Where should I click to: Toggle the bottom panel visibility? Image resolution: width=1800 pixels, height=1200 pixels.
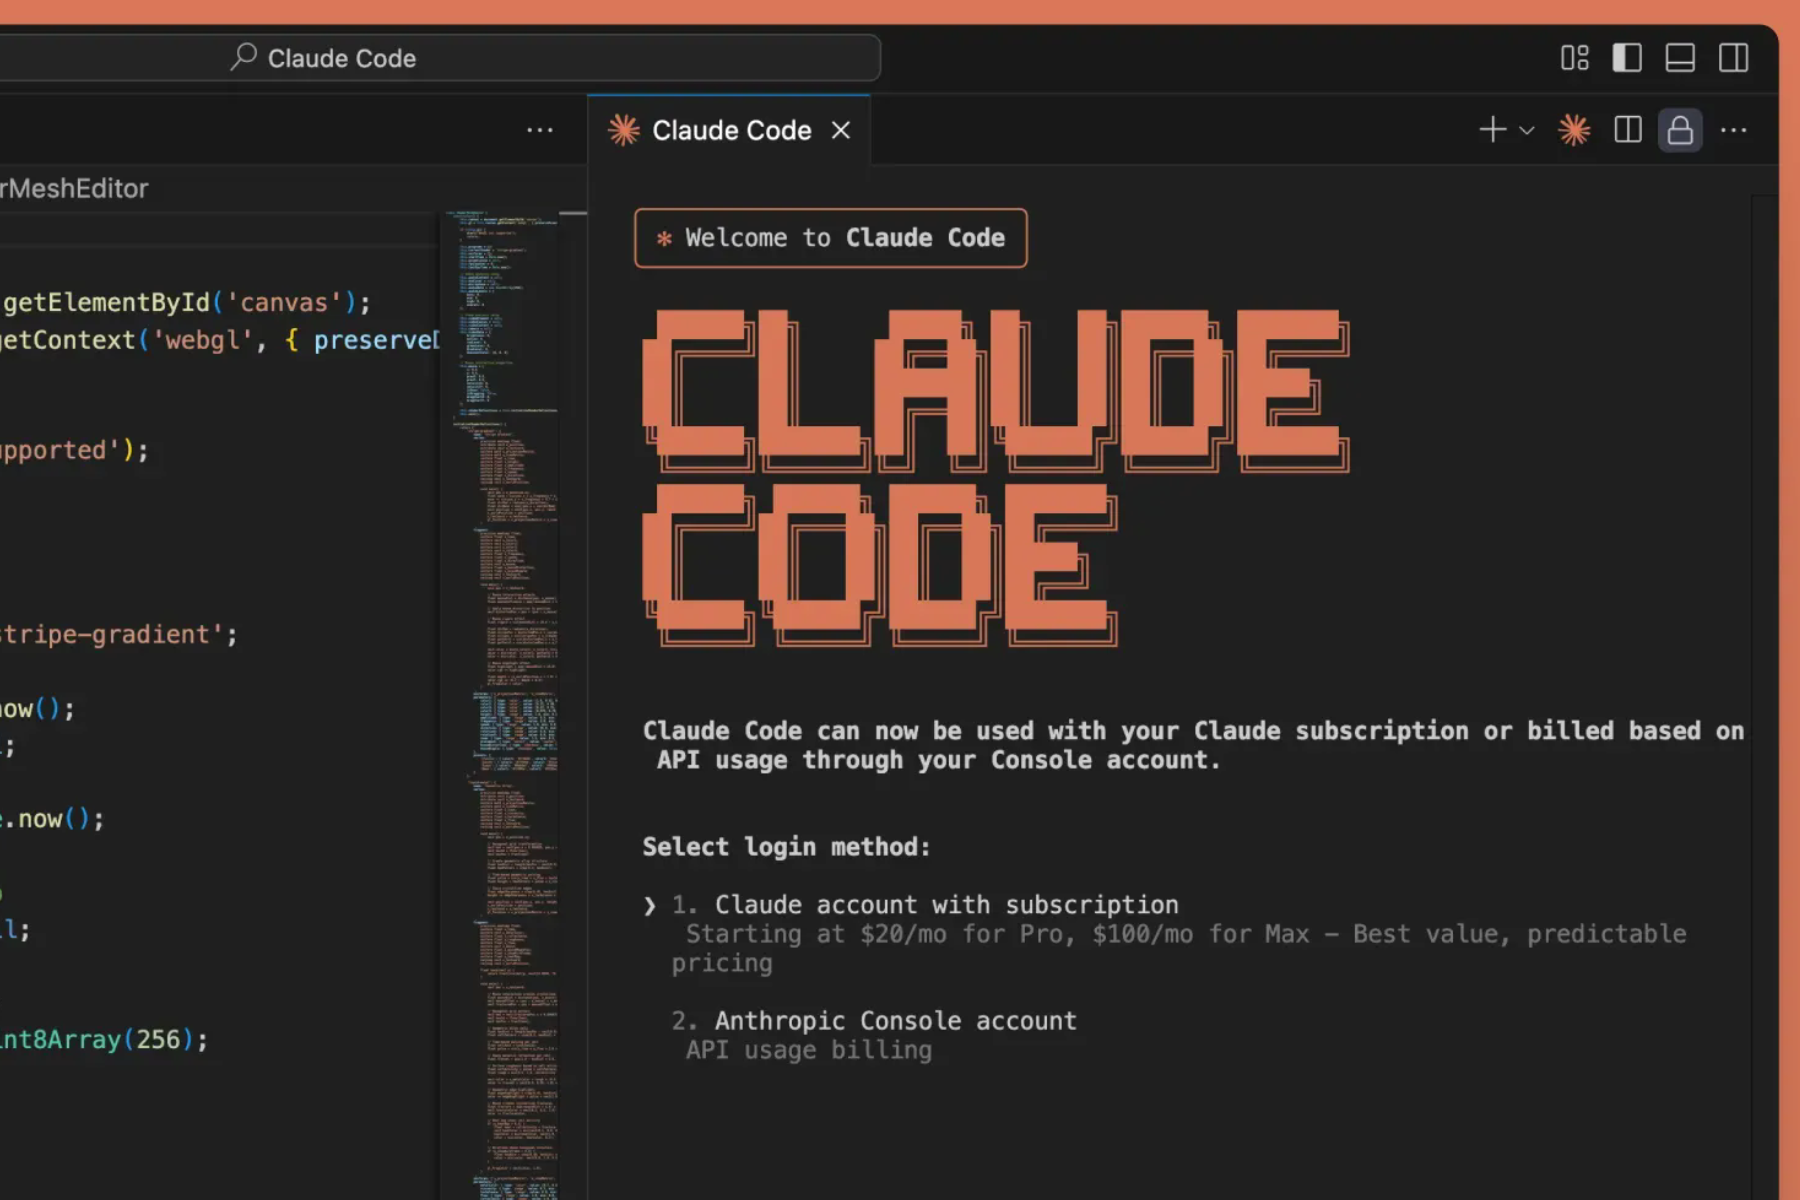tap(1680, 58)
